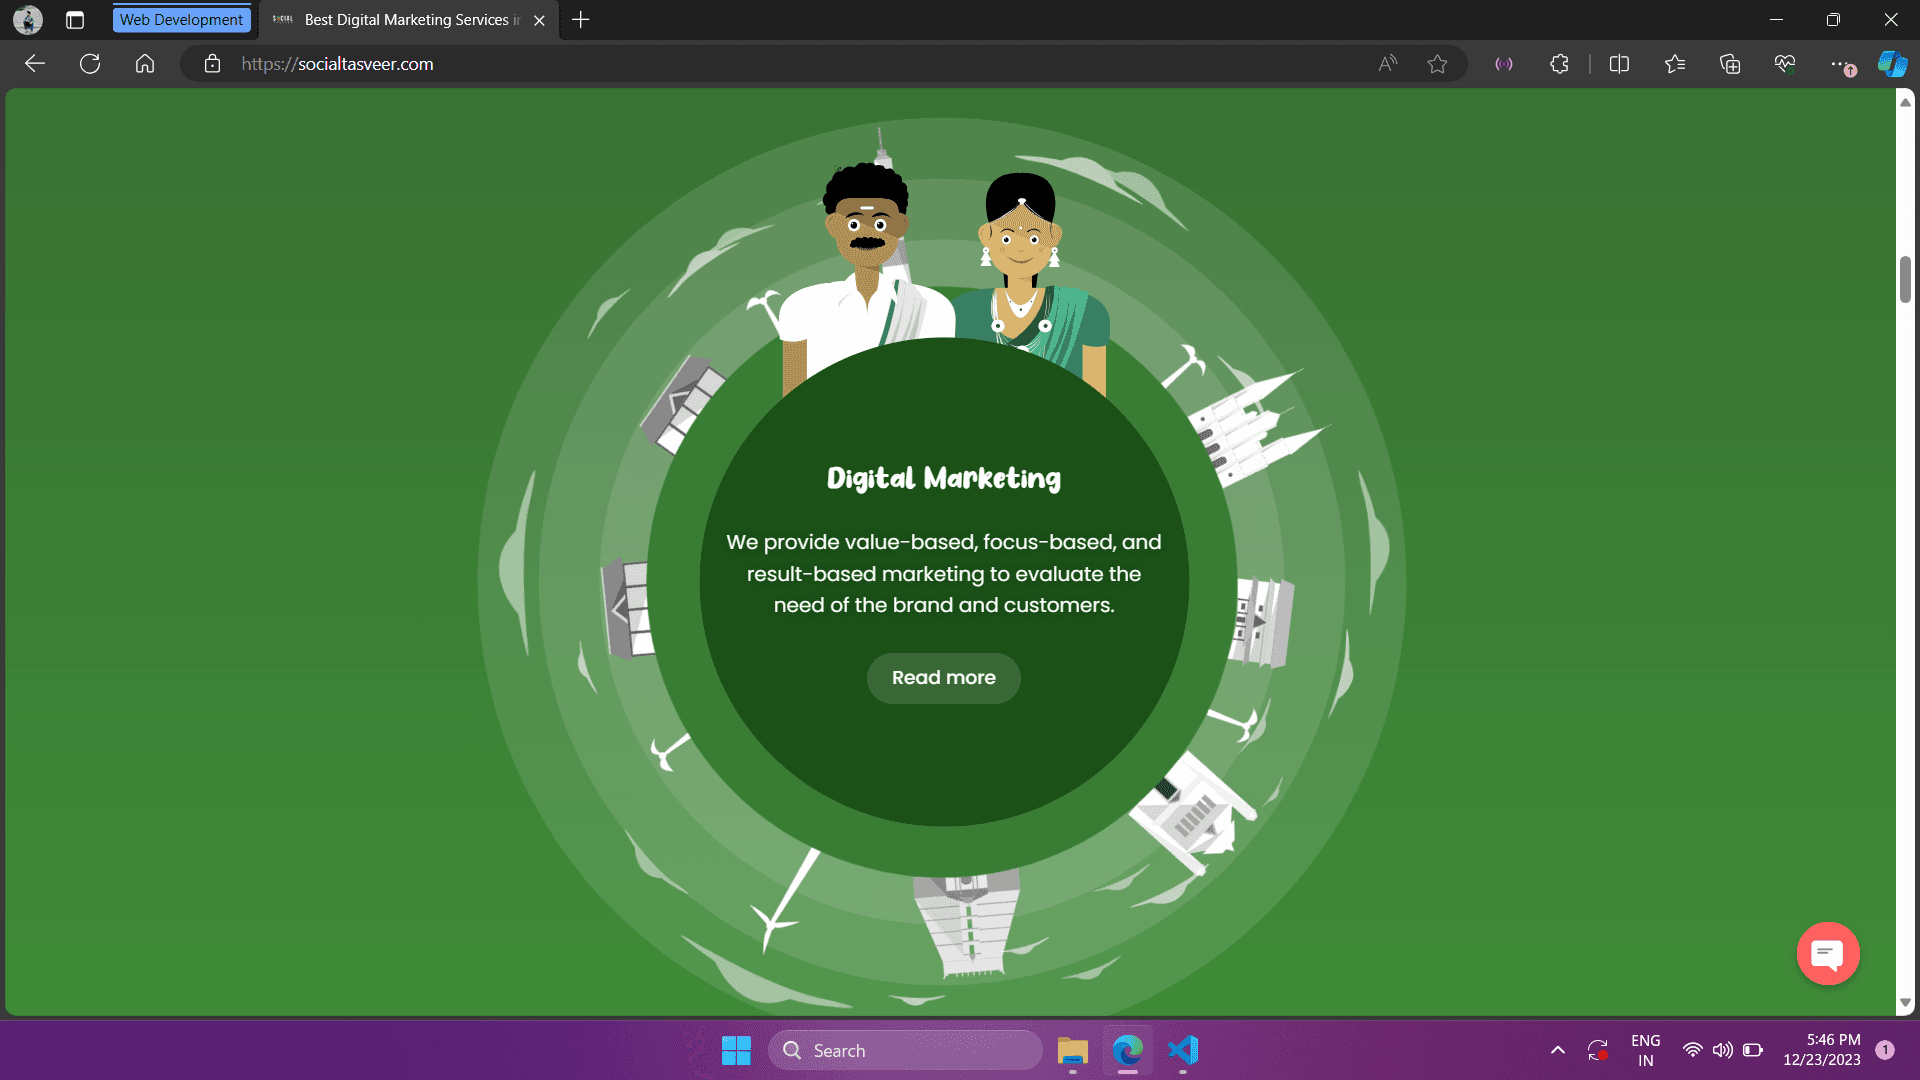The height and width of the screenshot is (1080, 1920).
Task: Refresh the current page
Action: coord(90,64)
